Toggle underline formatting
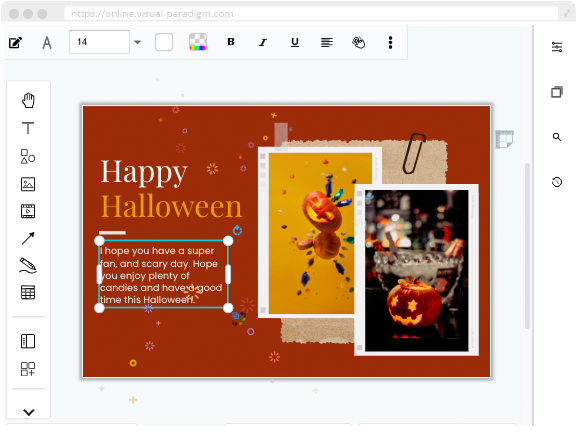The image size is (578, 434). (x=295, y=42)
